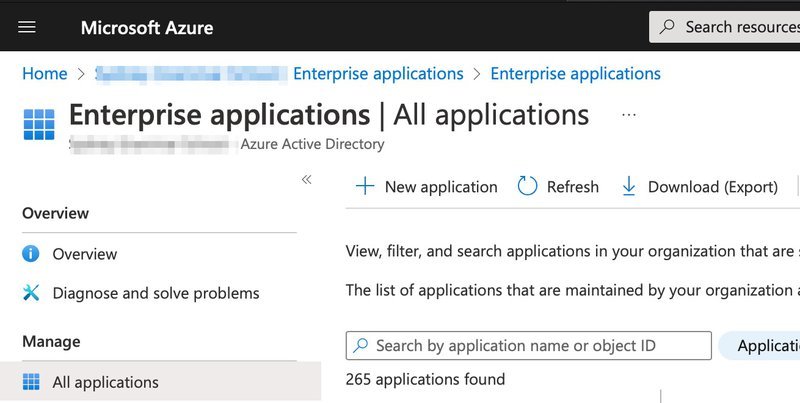This screenshot has width=800, height=403.
Task: Click the Application filter pill
Action: click(759, 345)
